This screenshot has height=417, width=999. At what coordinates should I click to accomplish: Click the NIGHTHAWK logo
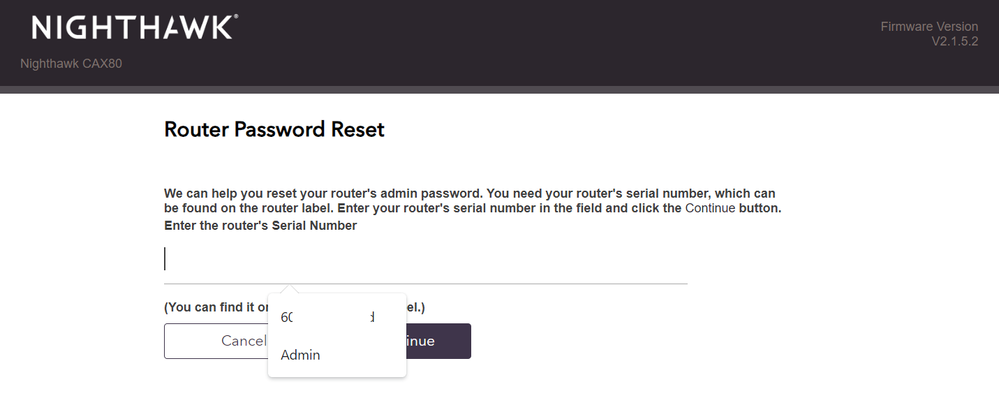click(133, 28)
